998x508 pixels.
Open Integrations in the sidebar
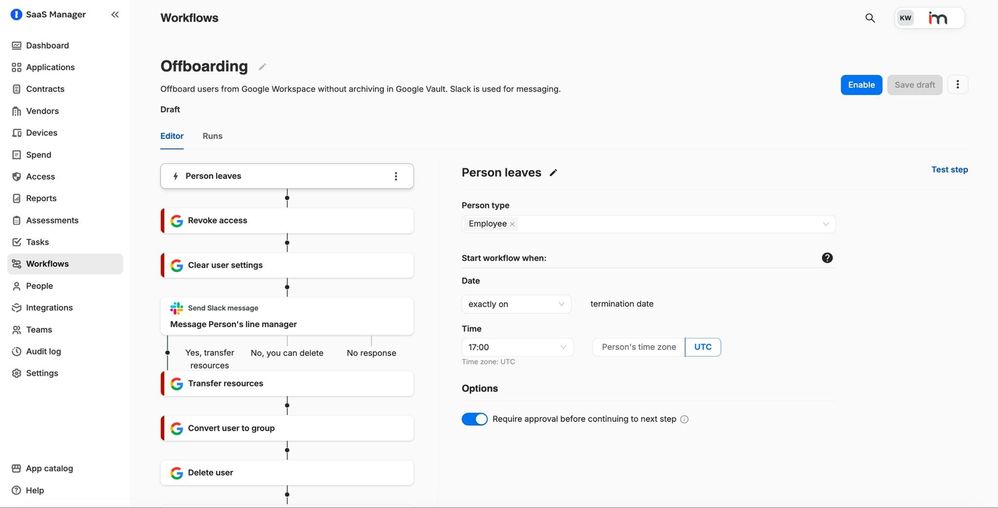[x=65, y=307]
